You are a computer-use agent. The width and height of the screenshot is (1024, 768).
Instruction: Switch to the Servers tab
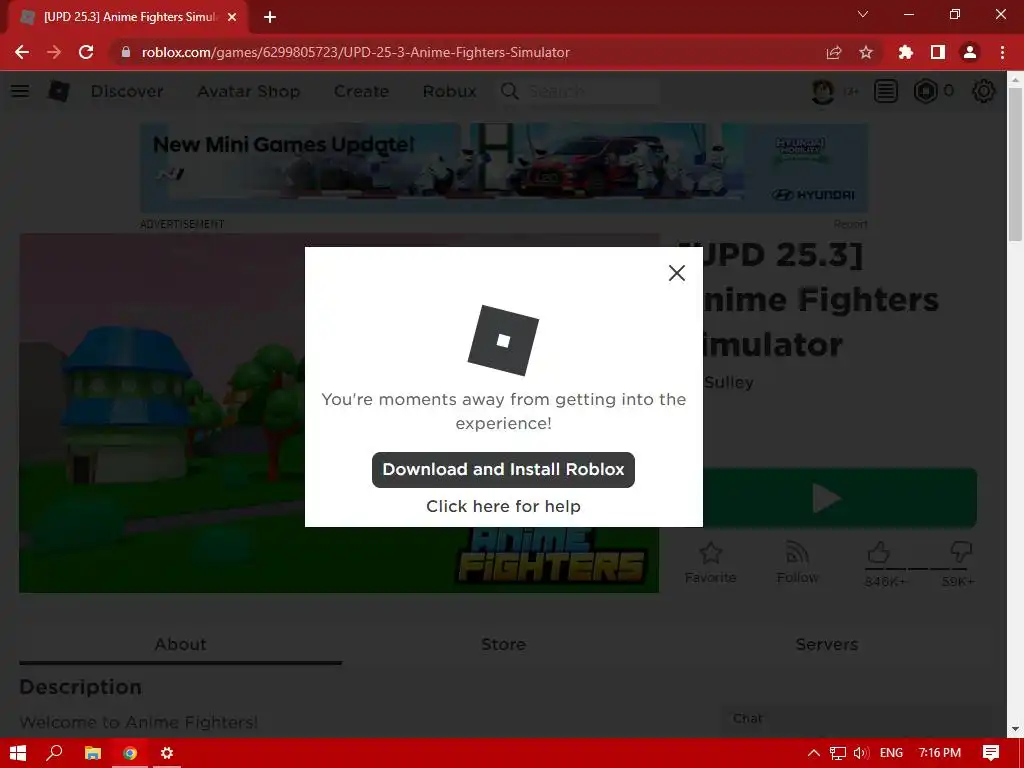[x=826, y=644]
